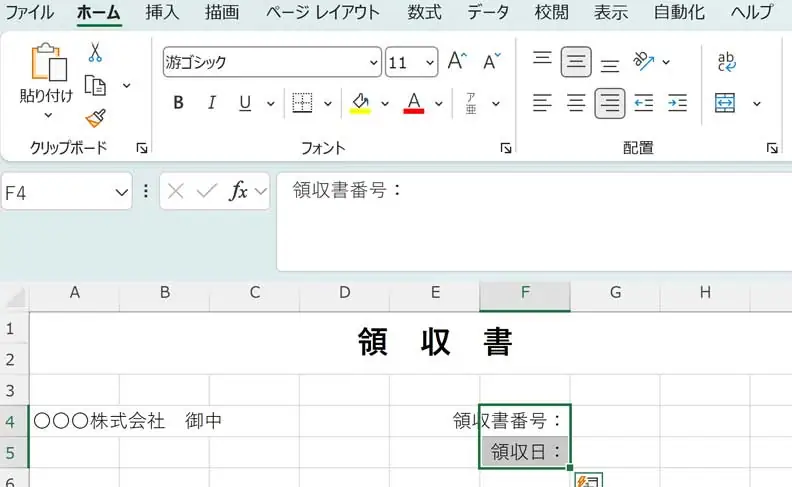Open the ヘルプ tab
The width and height of the screenshot is (792, 487).
point(752,12)
